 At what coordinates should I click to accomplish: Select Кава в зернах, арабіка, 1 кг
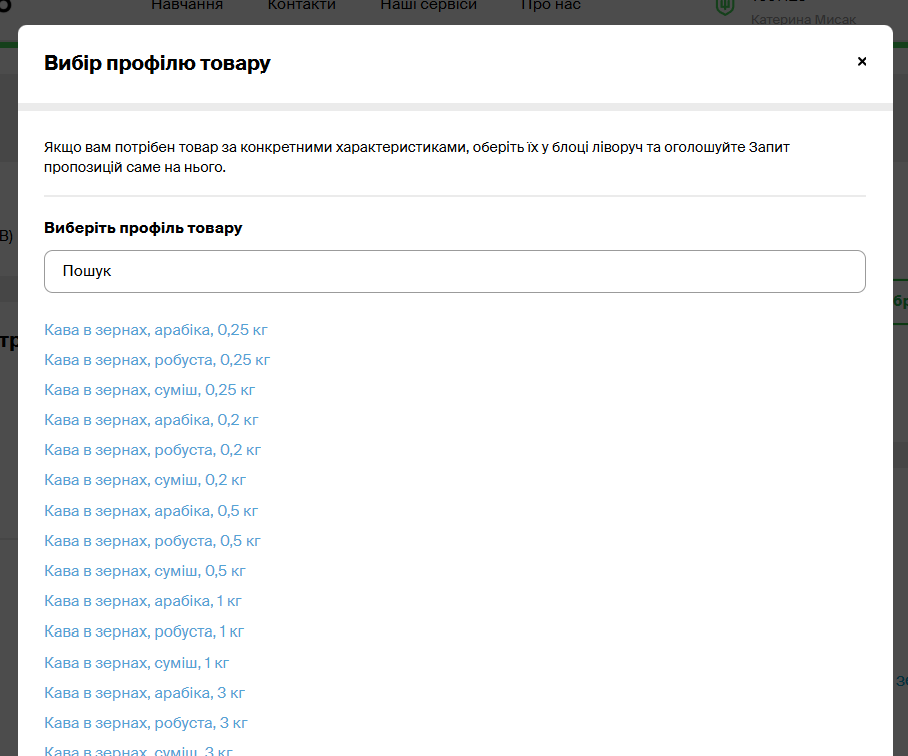(143, 600)
